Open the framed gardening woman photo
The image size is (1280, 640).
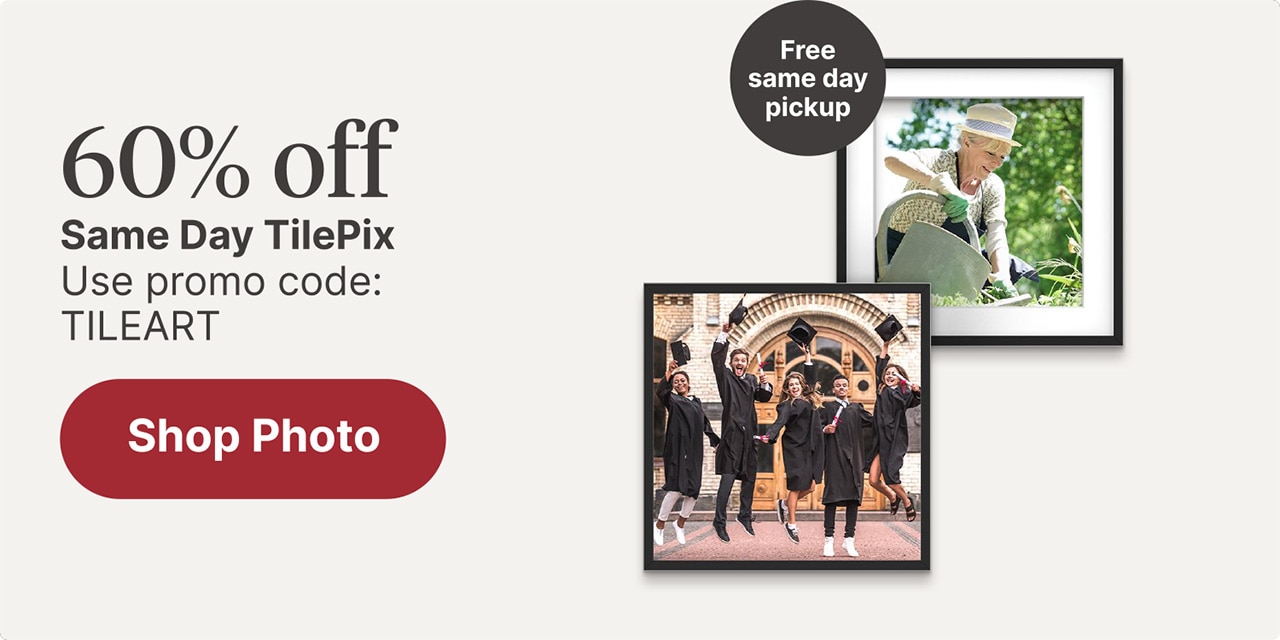(x=980, y=201)
